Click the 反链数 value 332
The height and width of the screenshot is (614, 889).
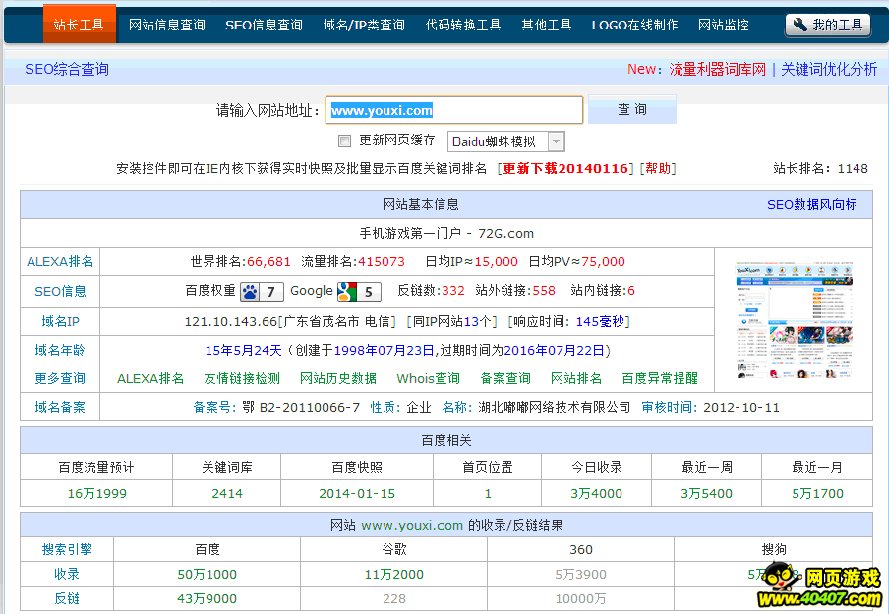point(453,291)
